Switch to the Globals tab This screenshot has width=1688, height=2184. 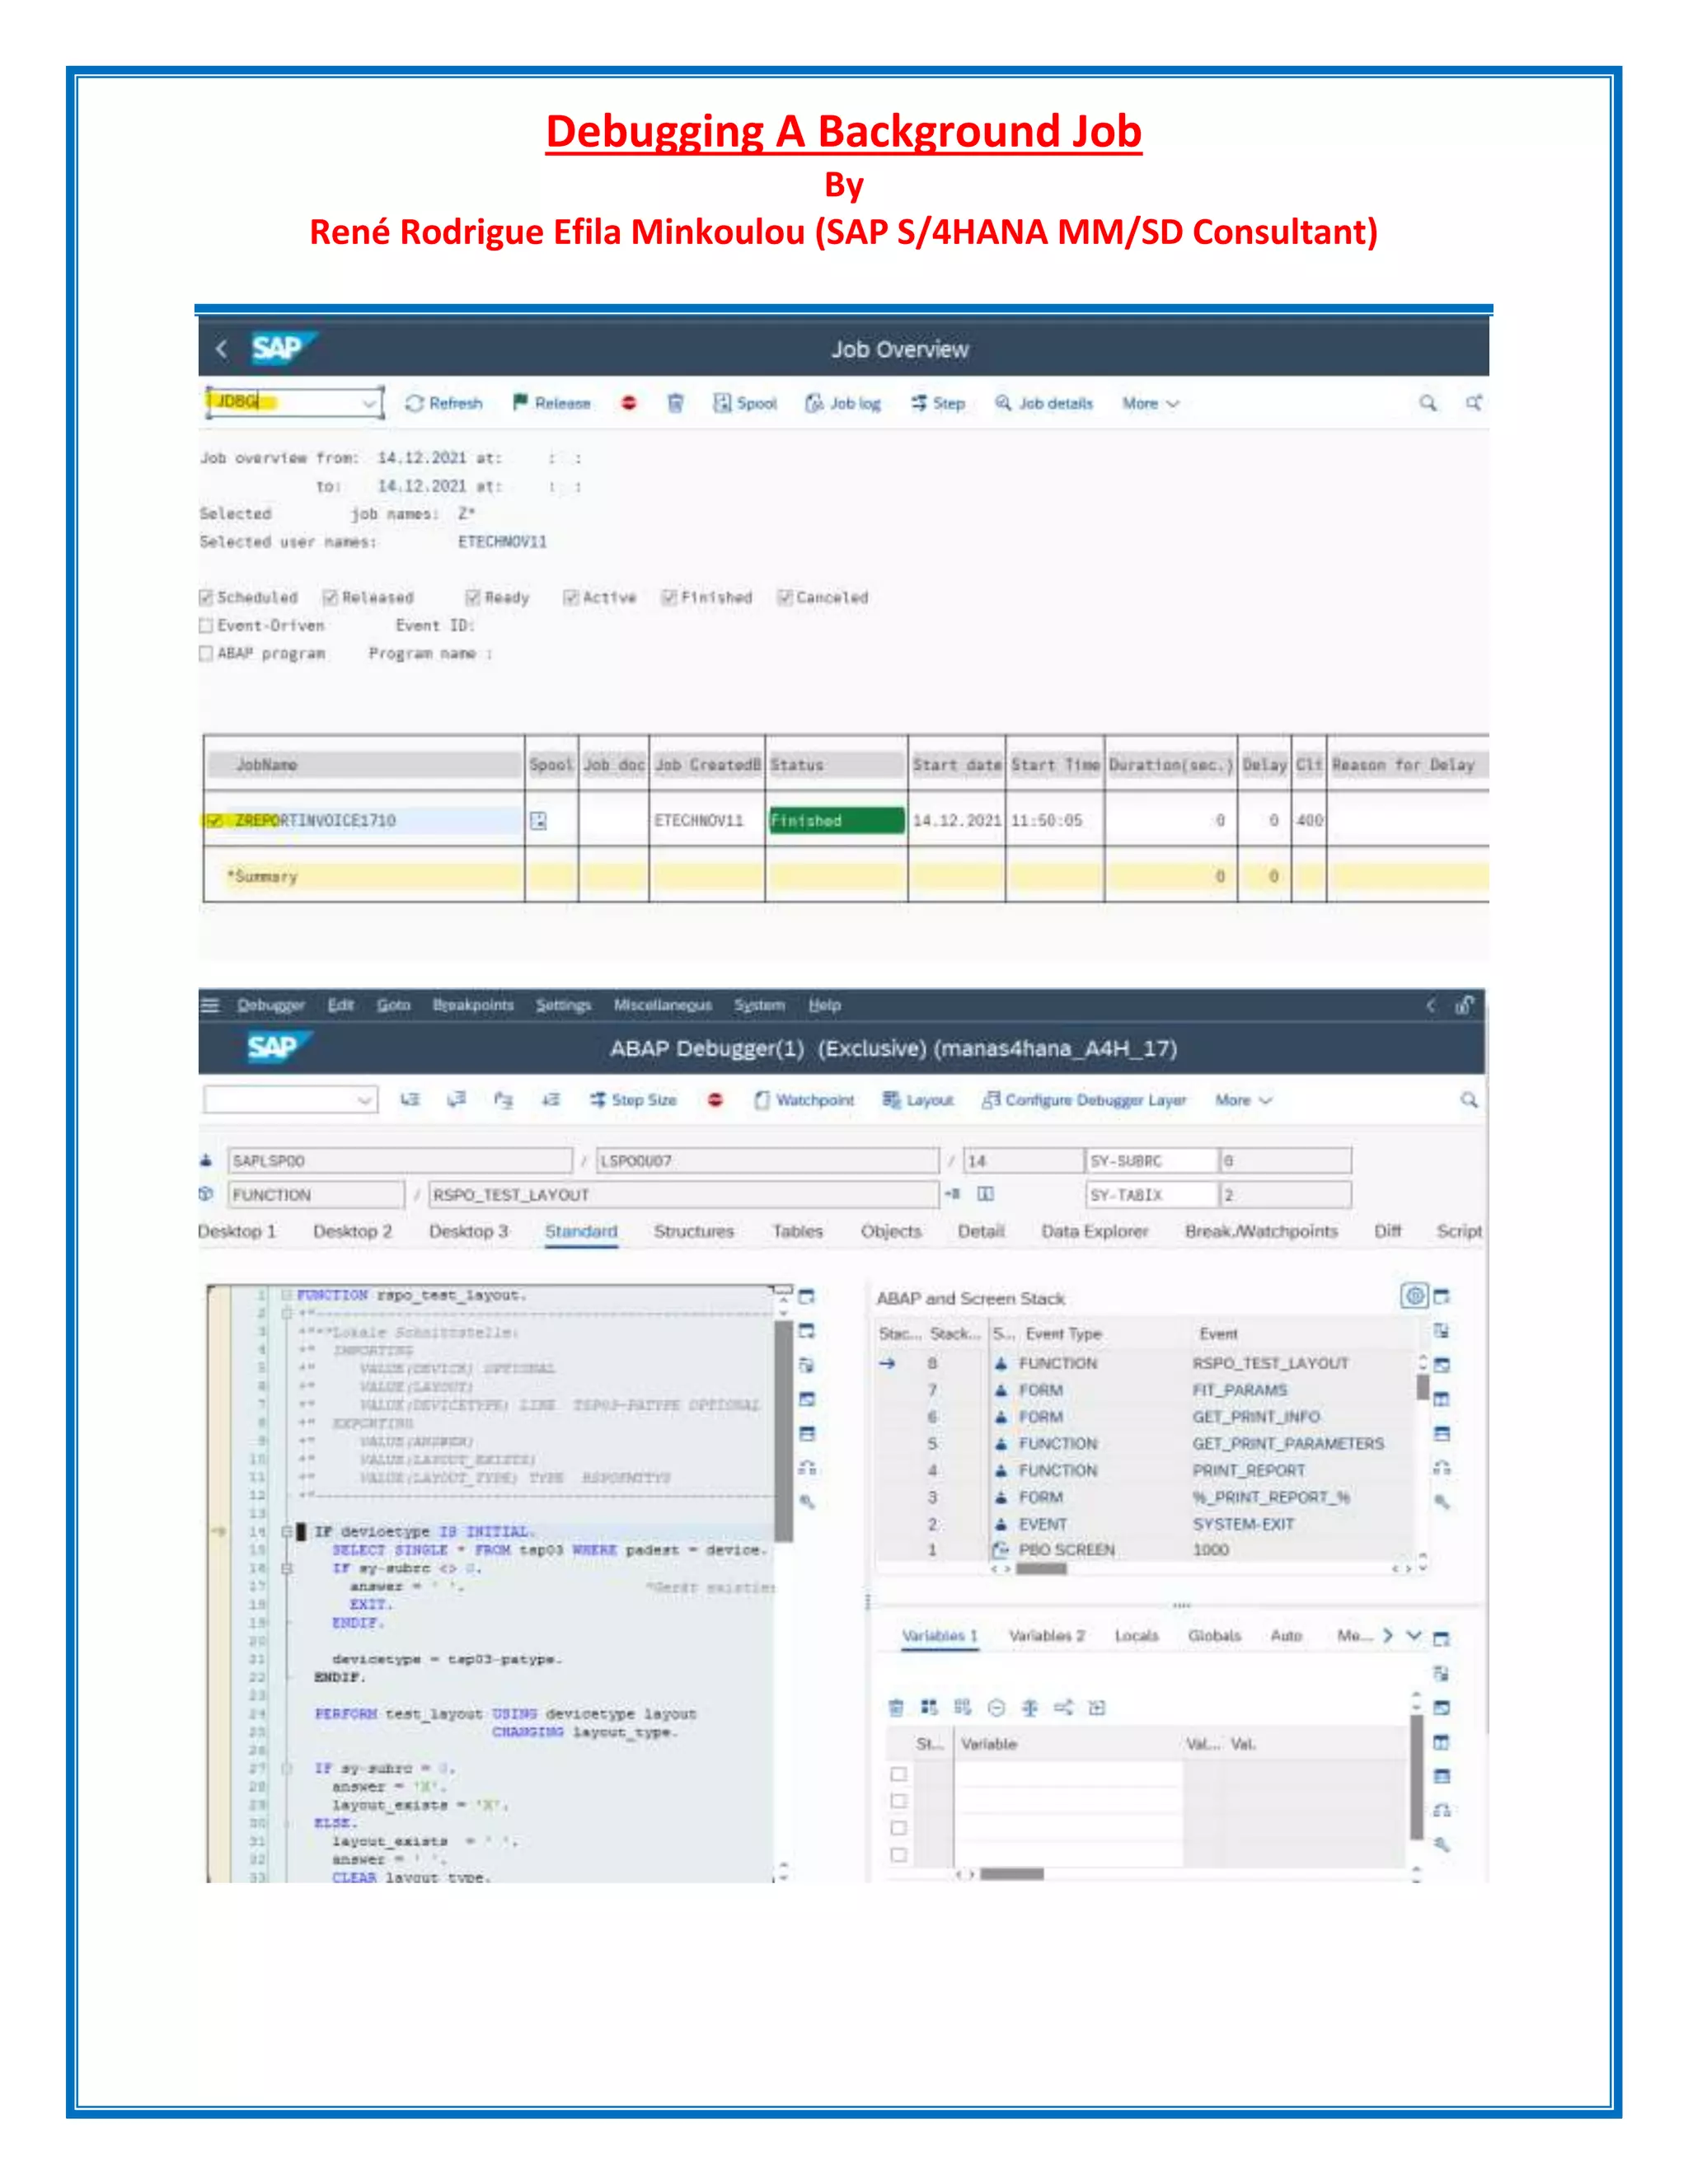tap(1214, 1636)
